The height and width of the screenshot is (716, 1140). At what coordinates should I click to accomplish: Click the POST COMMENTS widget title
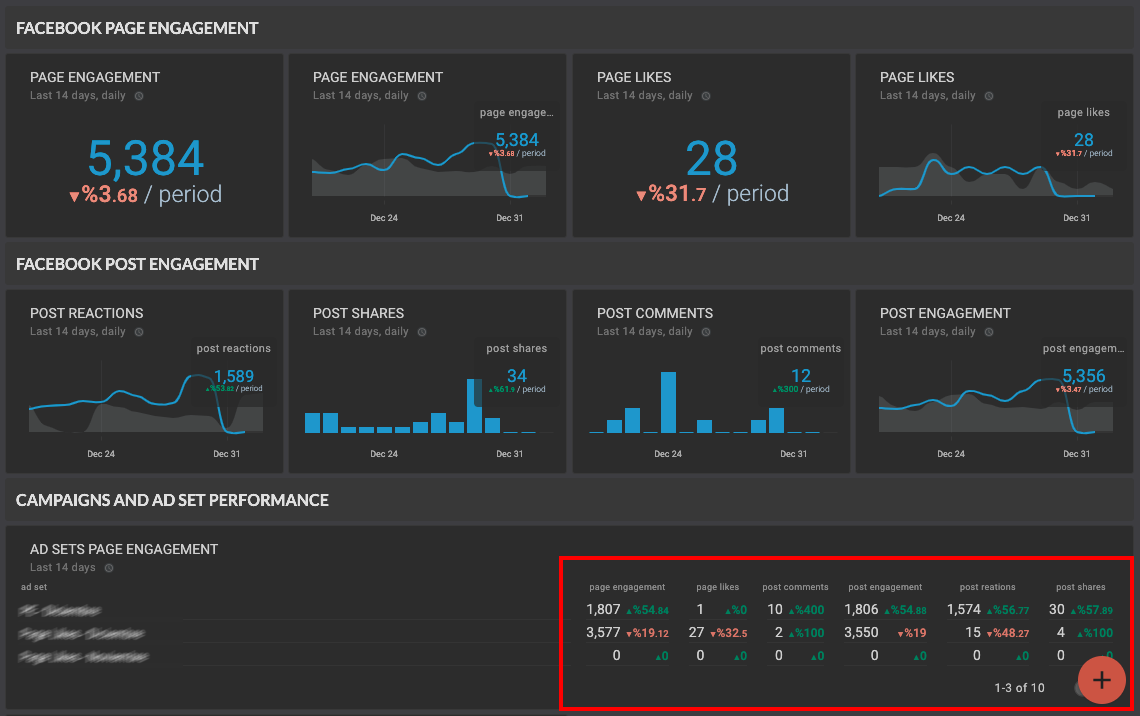coord(655,313)
